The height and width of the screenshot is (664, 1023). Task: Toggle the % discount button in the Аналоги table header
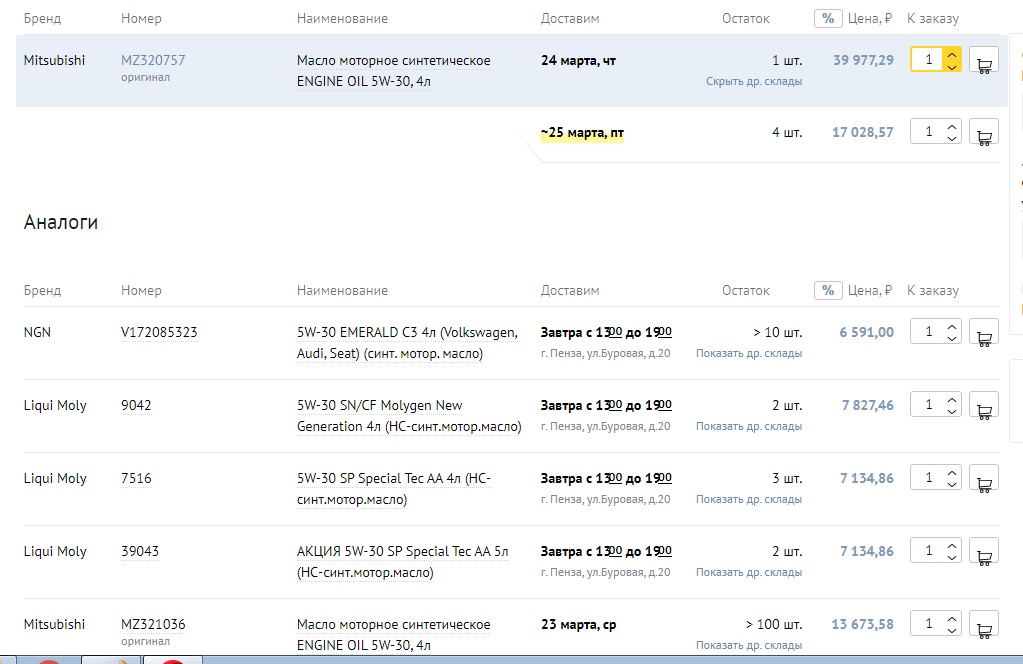click(x=828, y=290)
